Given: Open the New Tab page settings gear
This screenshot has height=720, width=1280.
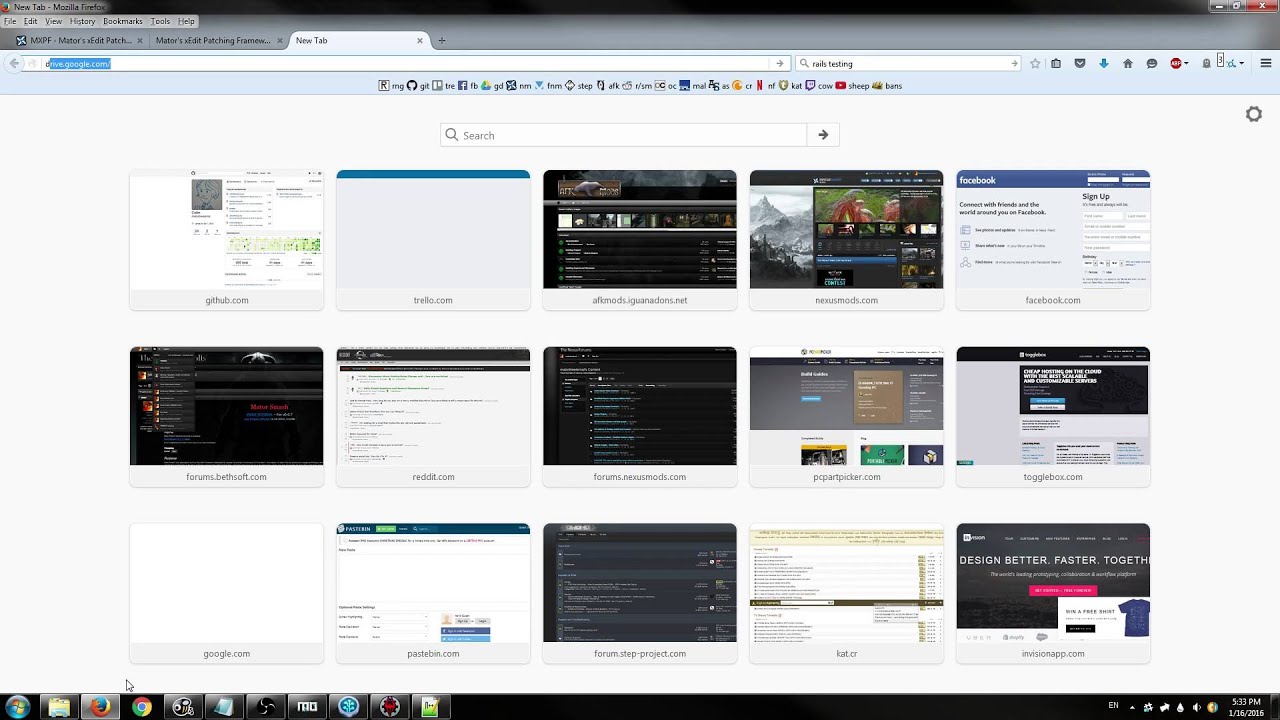Looking at the screenshot, I should 1254,114.
